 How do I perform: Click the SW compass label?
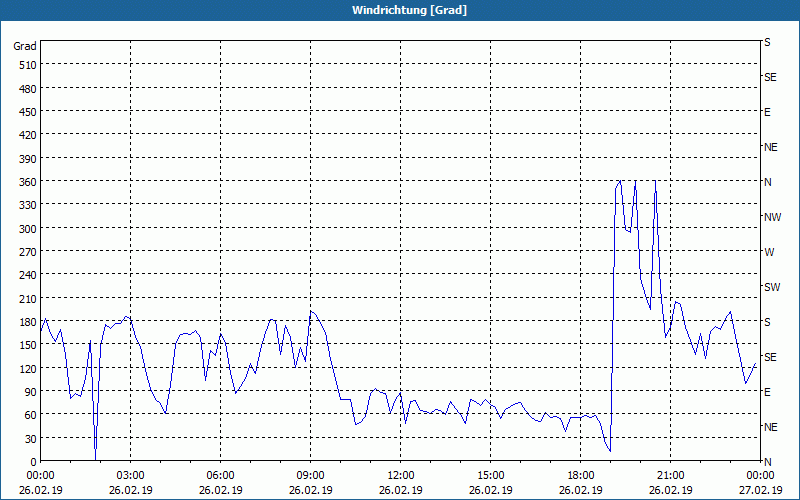pyautogui.click(x=772, y=287)
